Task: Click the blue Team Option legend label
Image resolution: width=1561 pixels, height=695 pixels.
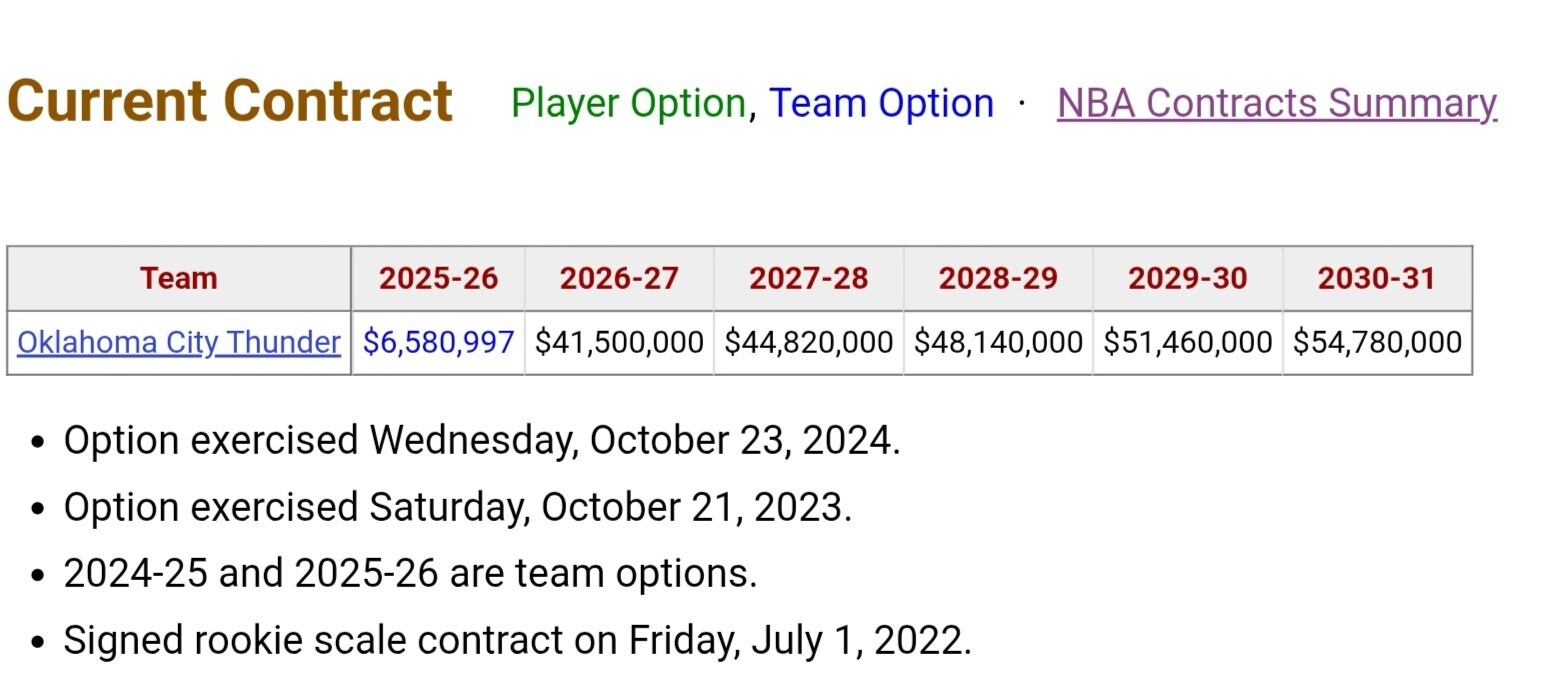Action: [x=881, y=103]
